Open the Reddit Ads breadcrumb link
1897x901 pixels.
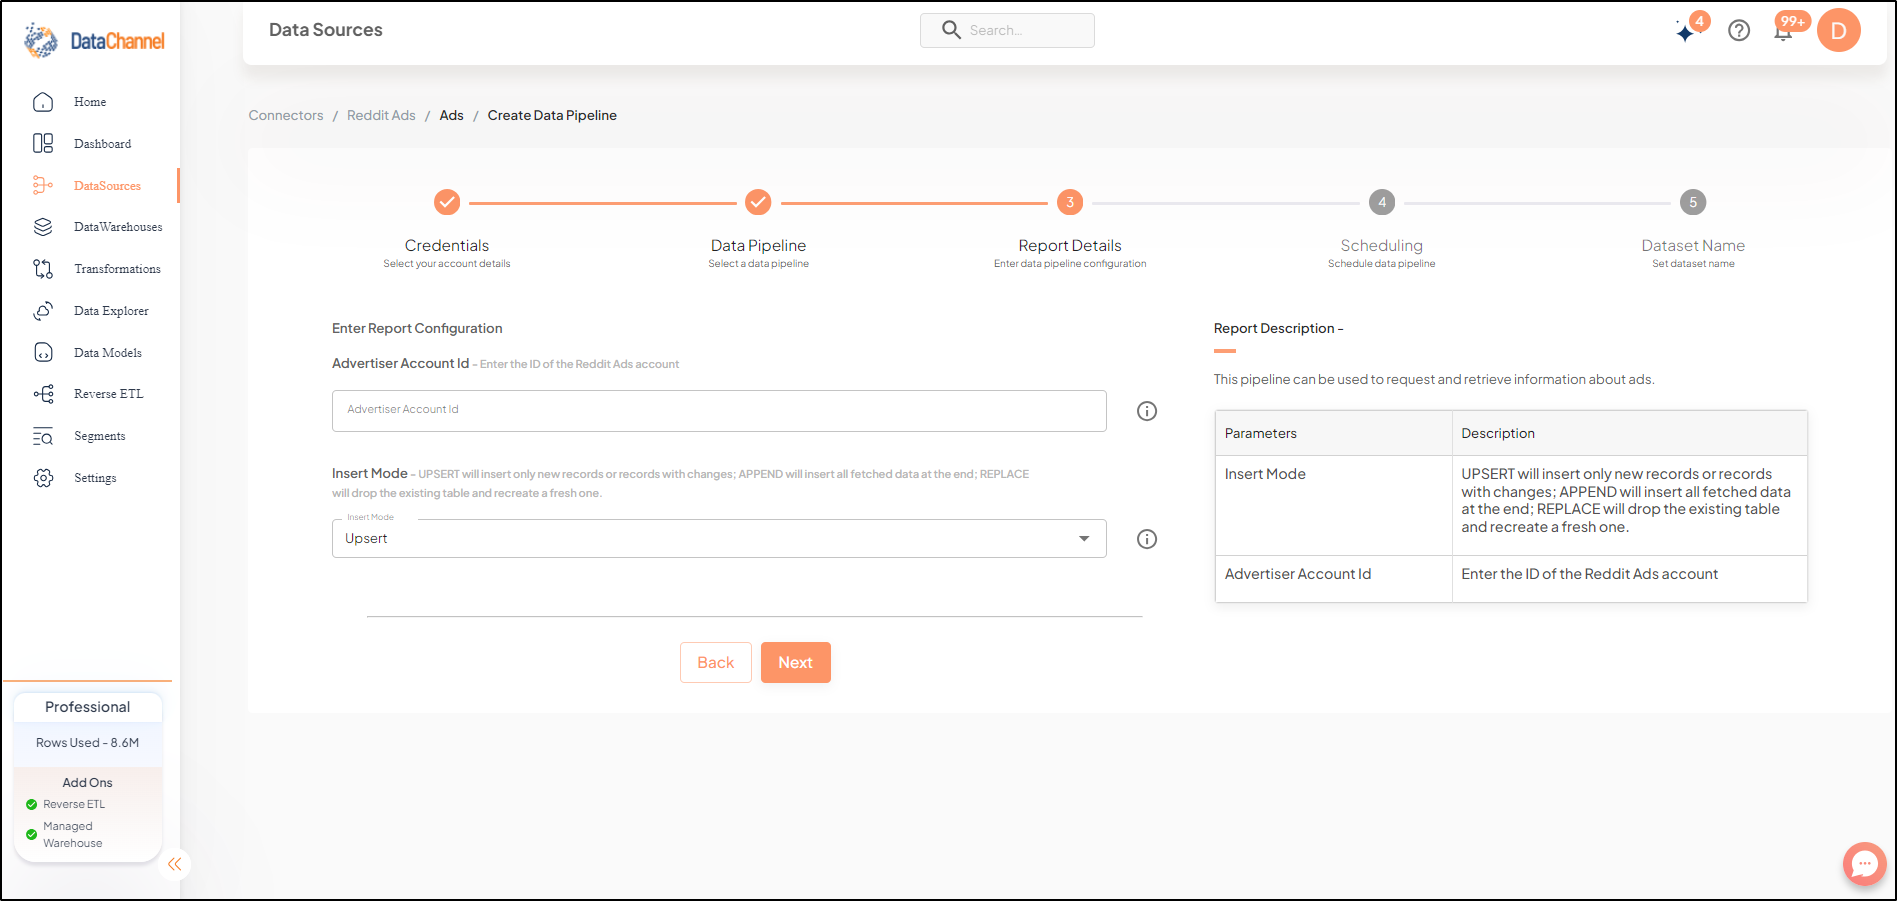pyautogui.click(x=381, y=115)
